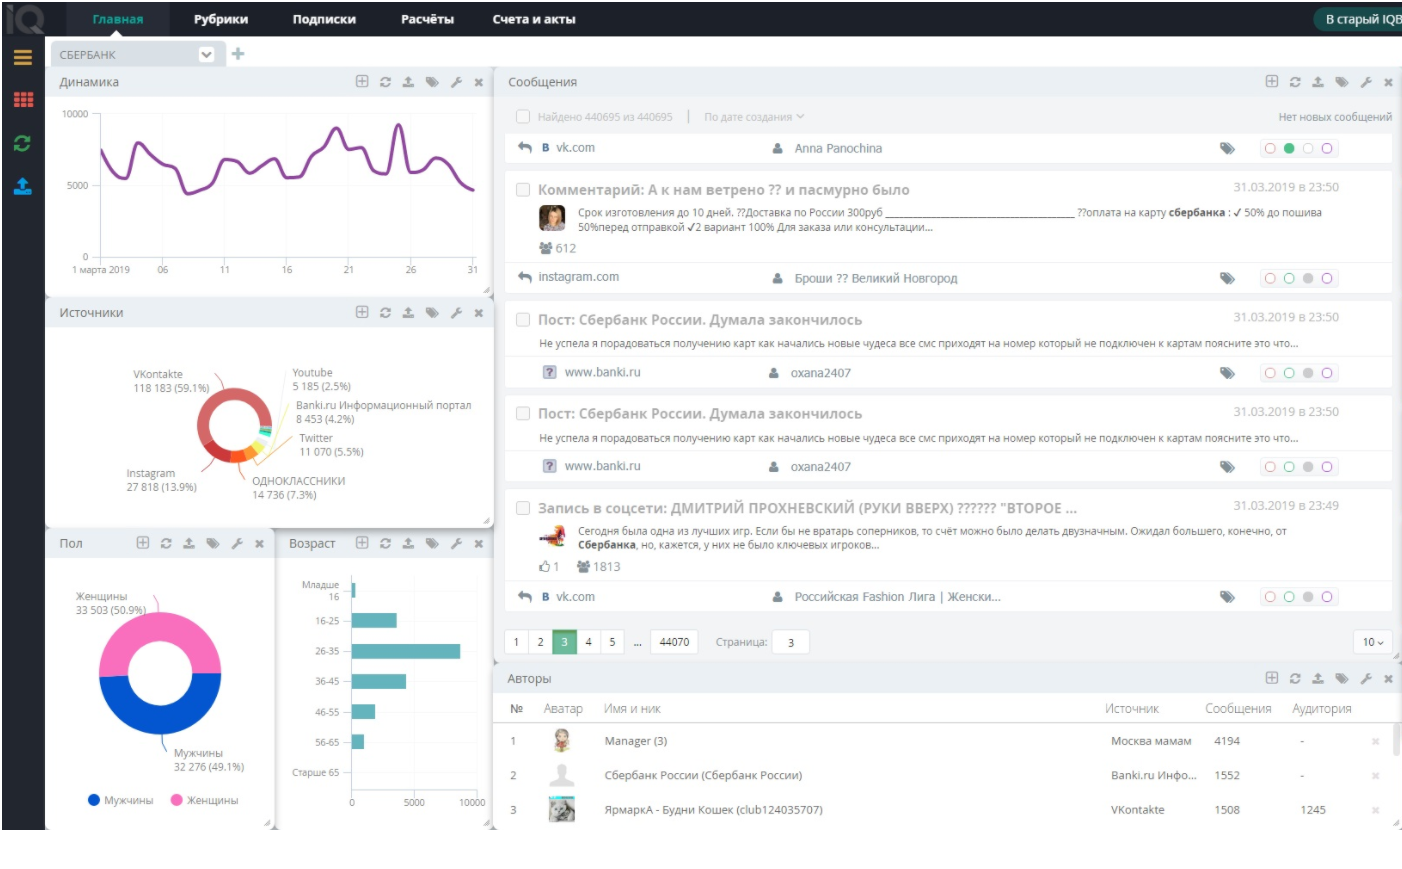1402x869 pixels.
Task: Open Авторы panel settings wrench
Action: pos(1366,678)
